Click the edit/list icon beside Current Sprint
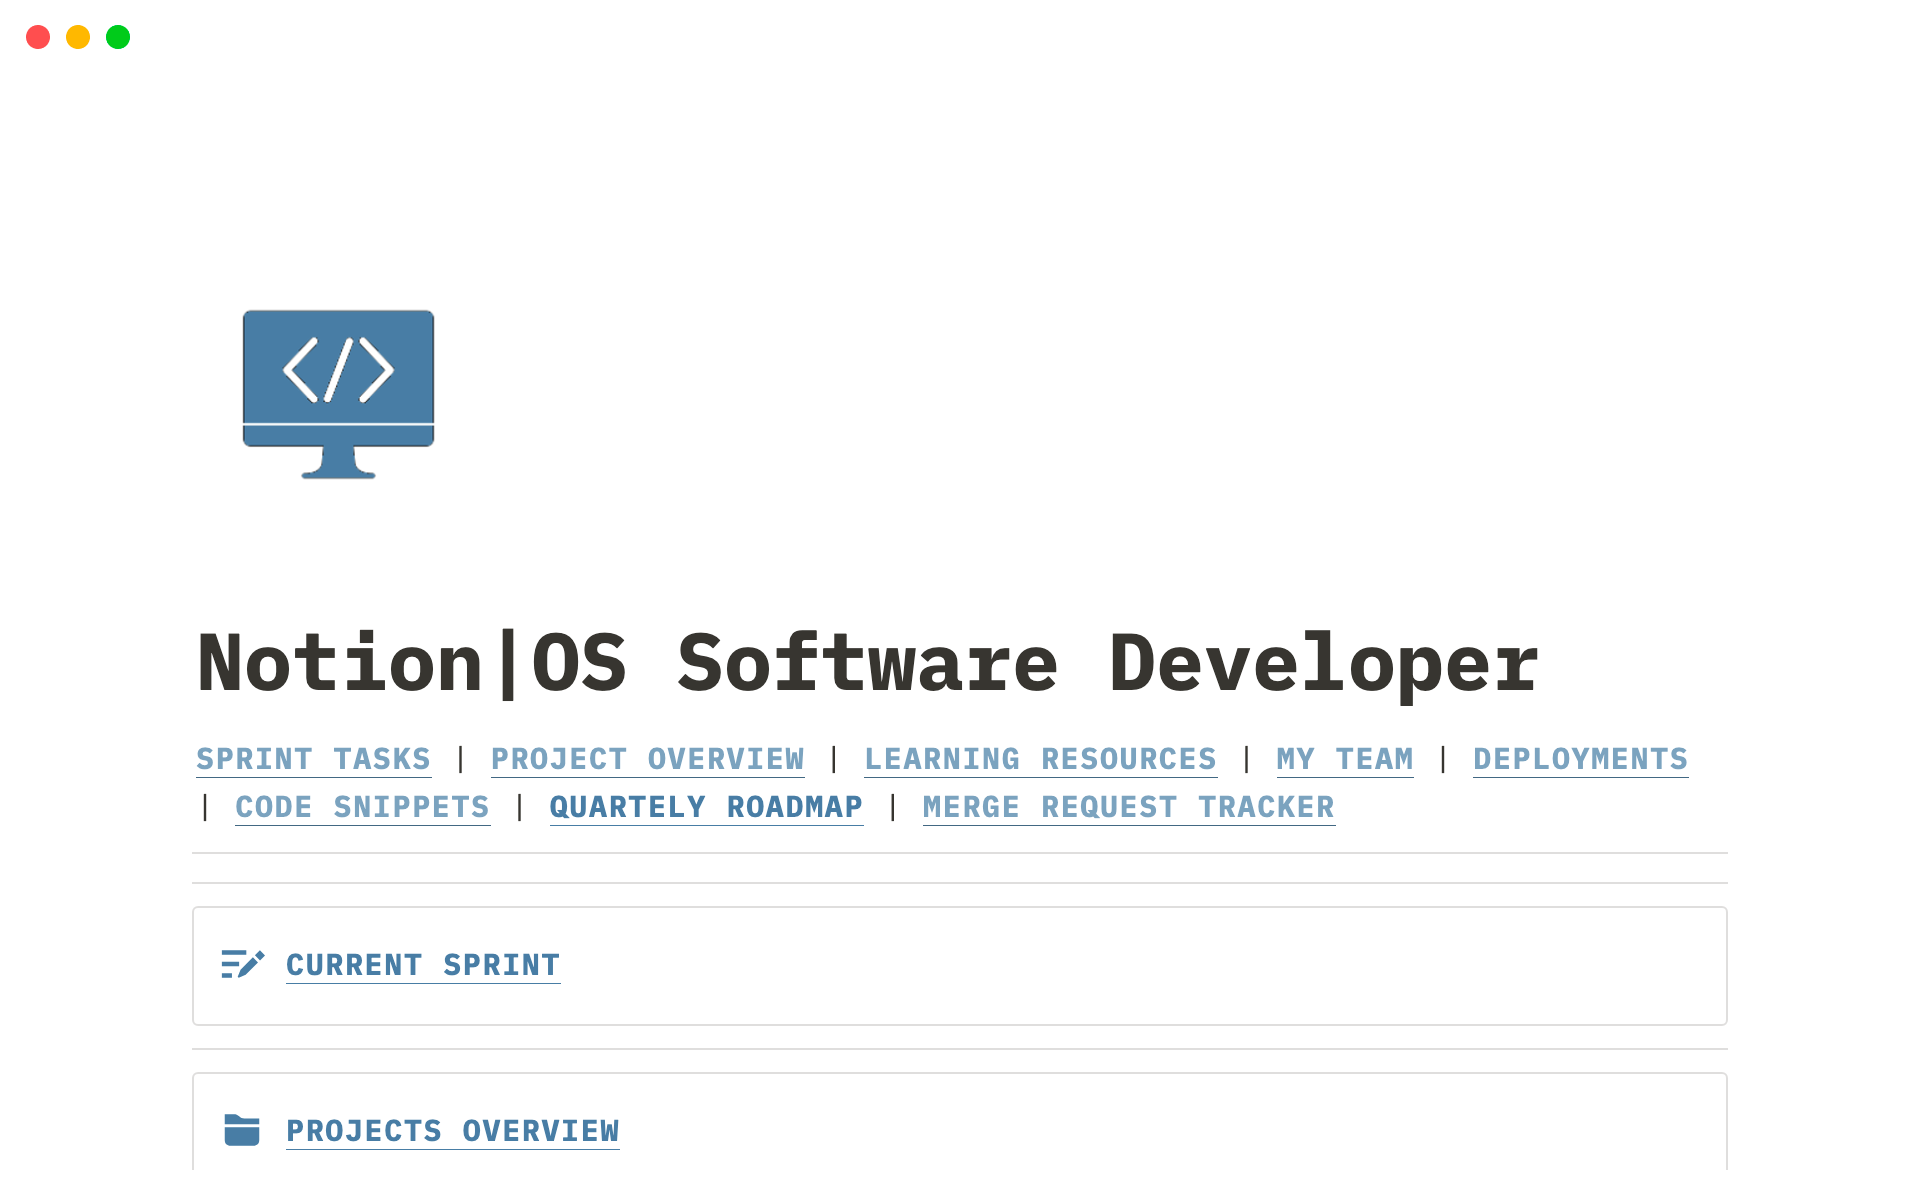The width and height of the screenshot is (1920, 1200). point(242,964)
